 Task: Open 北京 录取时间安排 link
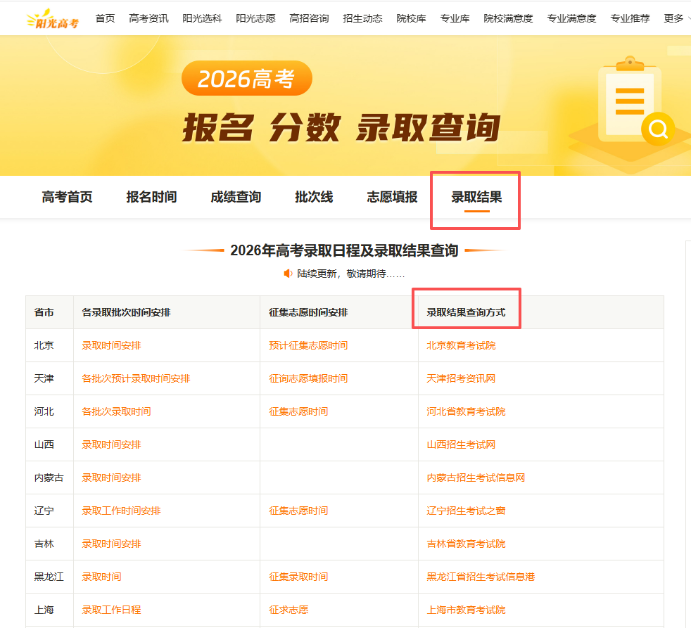[x=111, y=346]
